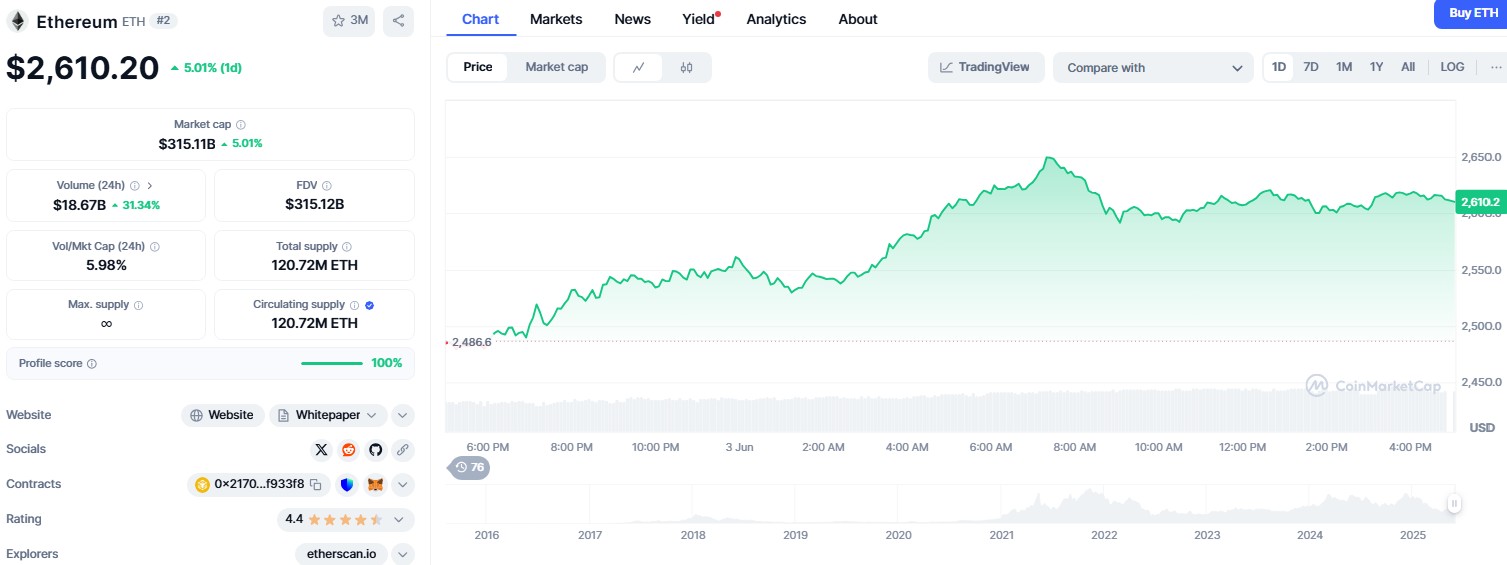Click the timeline range slider handle
Viewport: 1507px width, 565px height.
click(x=1454, y=504)
